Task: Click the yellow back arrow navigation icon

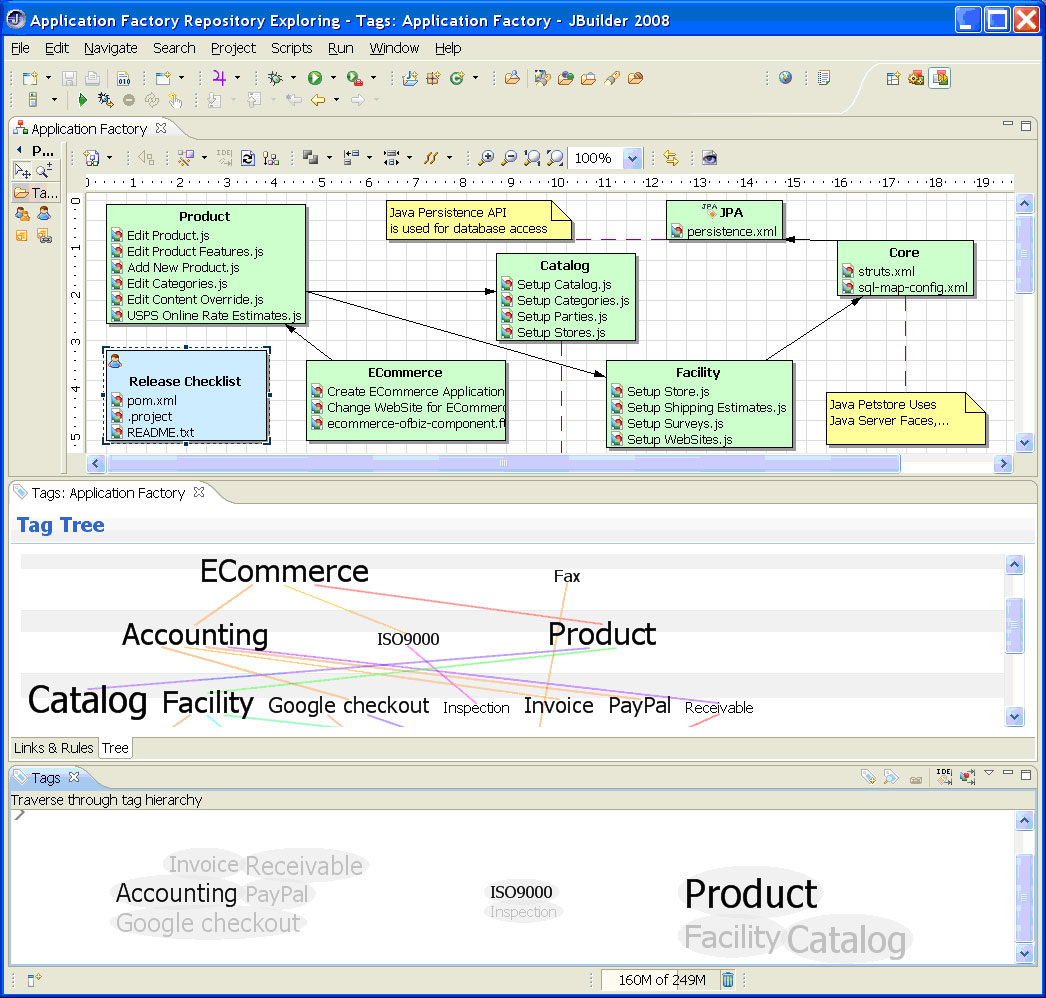Action: [318, 100]
